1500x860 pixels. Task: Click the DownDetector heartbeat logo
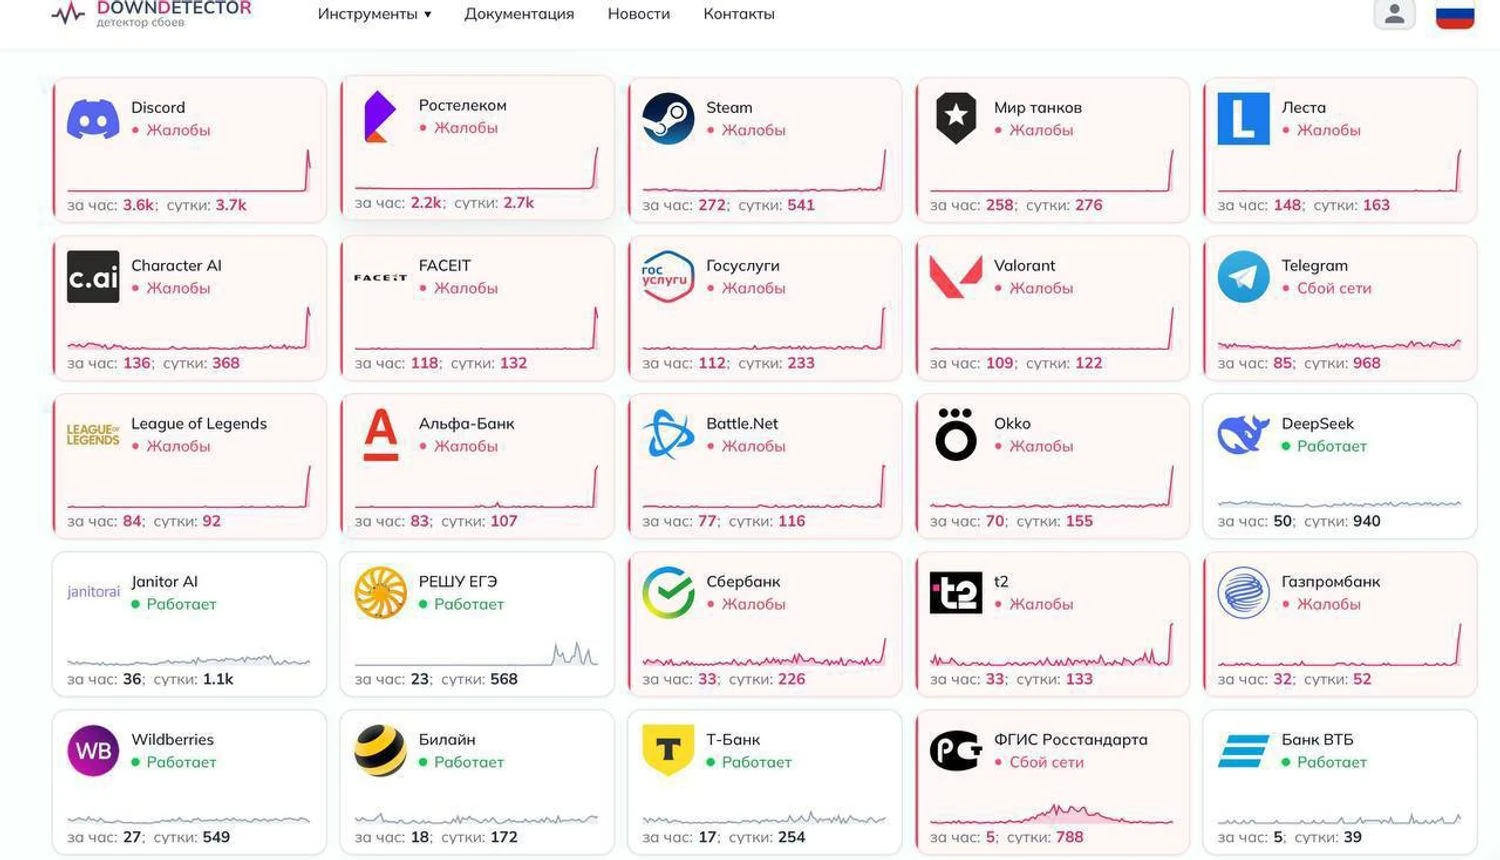point(68,13)
